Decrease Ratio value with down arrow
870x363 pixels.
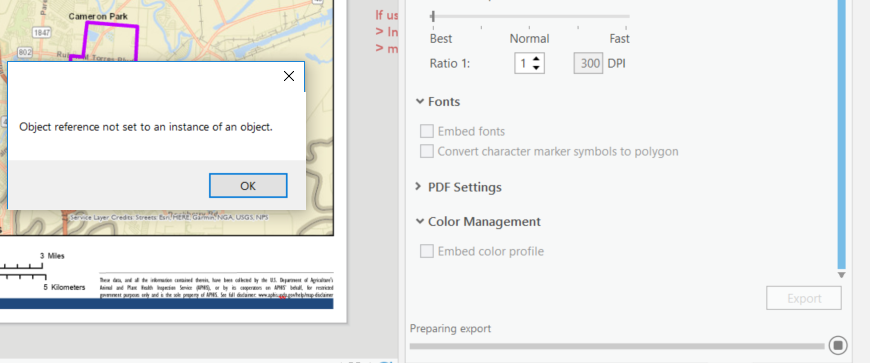click(536, 68)
